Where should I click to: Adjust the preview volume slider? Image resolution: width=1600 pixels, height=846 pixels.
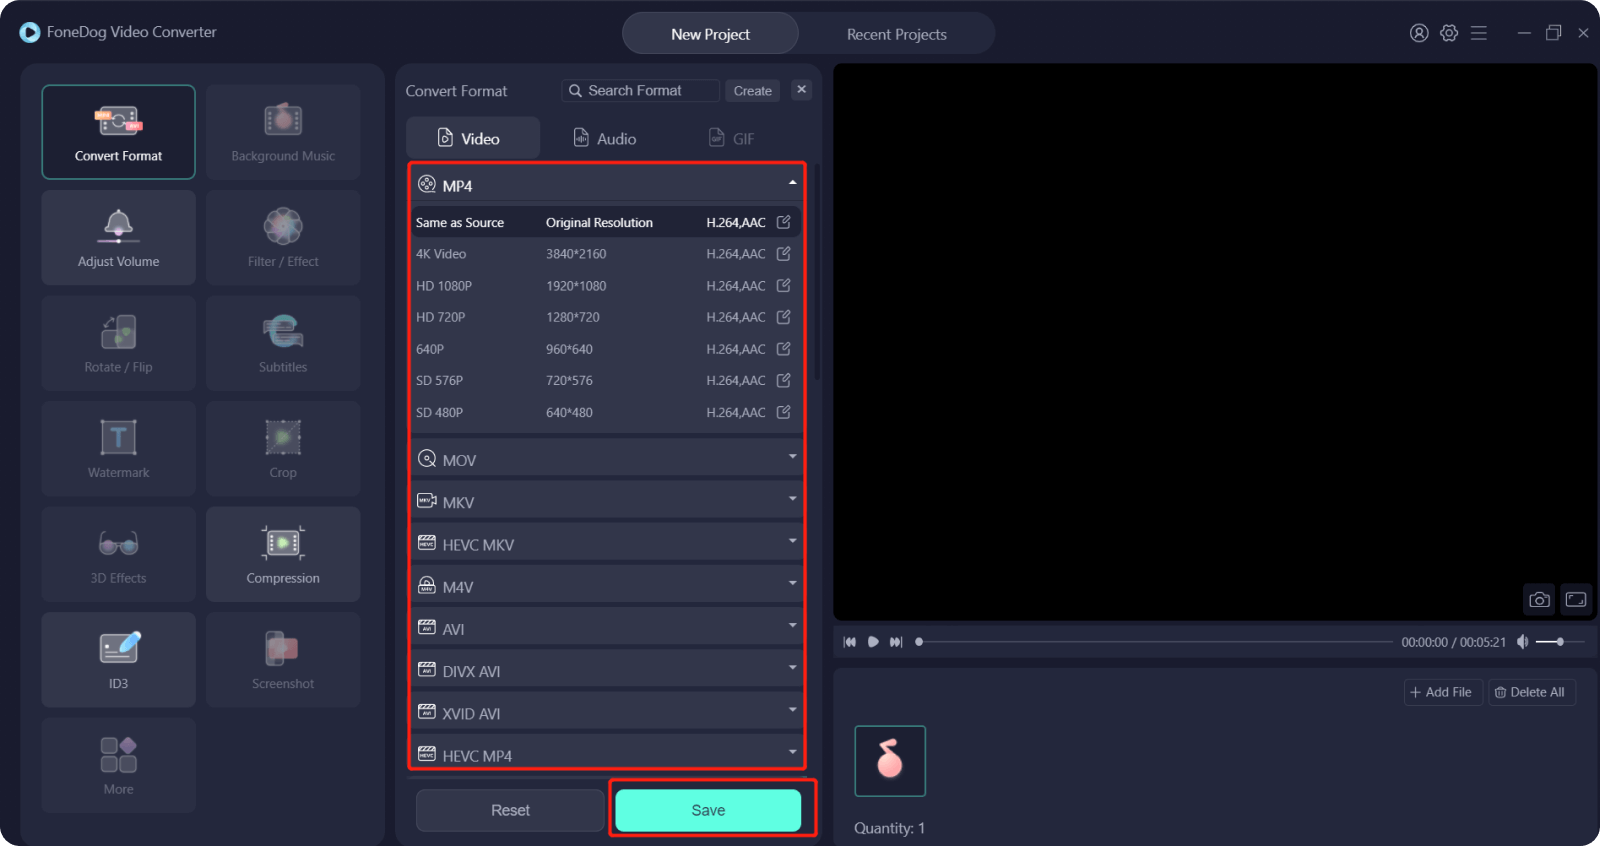(1560, 642)
